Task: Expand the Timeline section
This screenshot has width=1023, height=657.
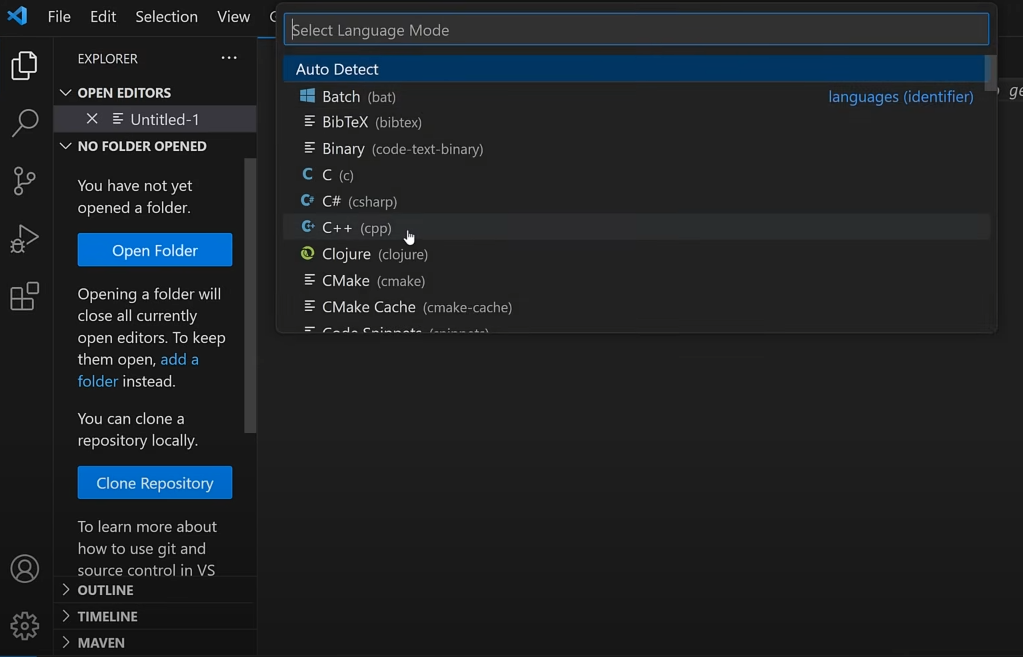Action: click(105, 616)
